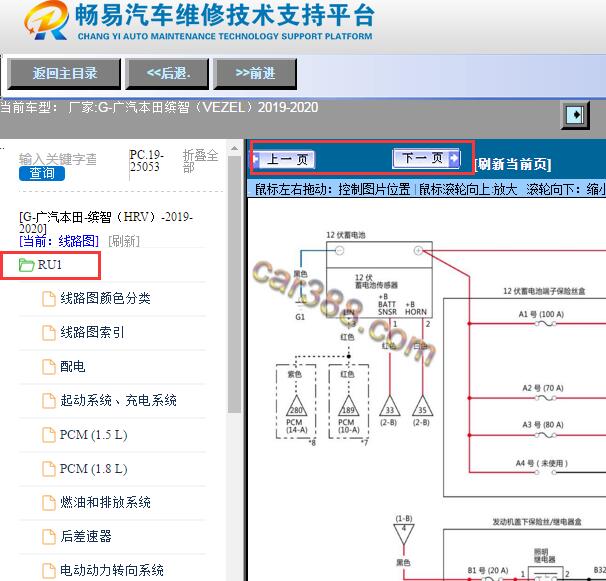The image size is (606, 581).
Task: Click the triangle connector 33 (2-B)
Action: click(x=390, y=406)
